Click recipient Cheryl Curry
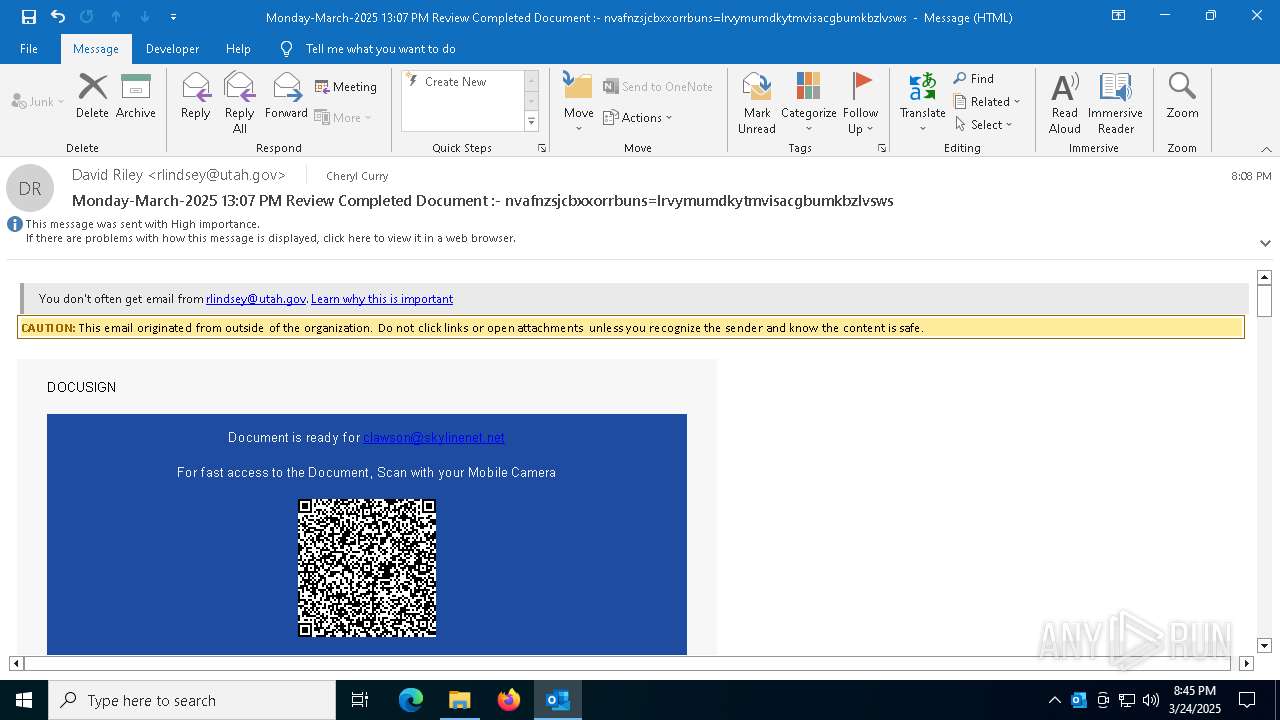This screenshot has height=720, width=1280. click(x=357, y=176)
